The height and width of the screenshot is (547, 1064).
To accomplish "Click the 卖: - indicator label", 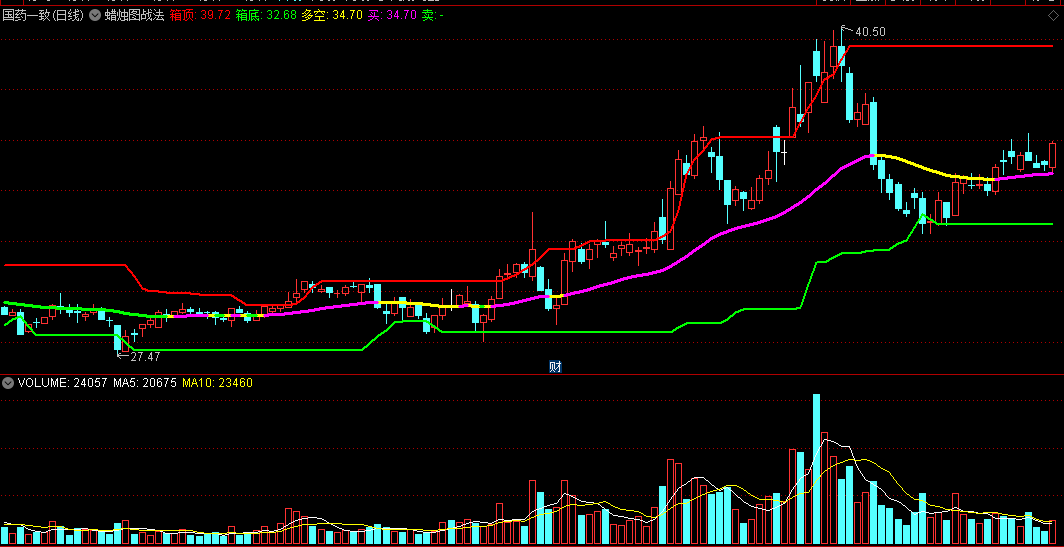I will [x=432, y=16].
